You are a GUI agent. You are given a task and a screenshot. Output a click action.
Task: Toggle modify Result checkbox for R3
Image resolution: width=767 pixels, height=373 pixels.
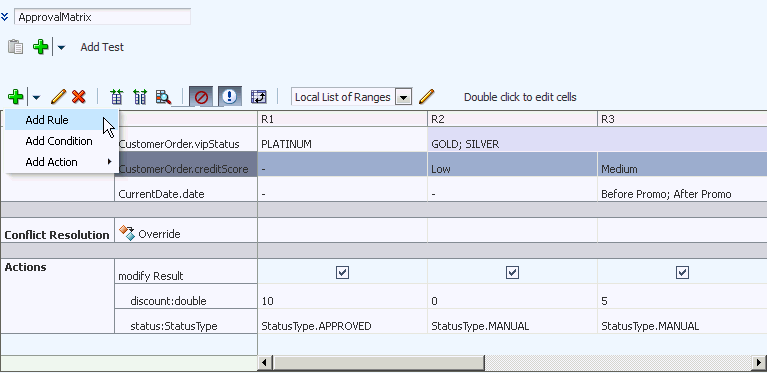(x=682, y=272)
